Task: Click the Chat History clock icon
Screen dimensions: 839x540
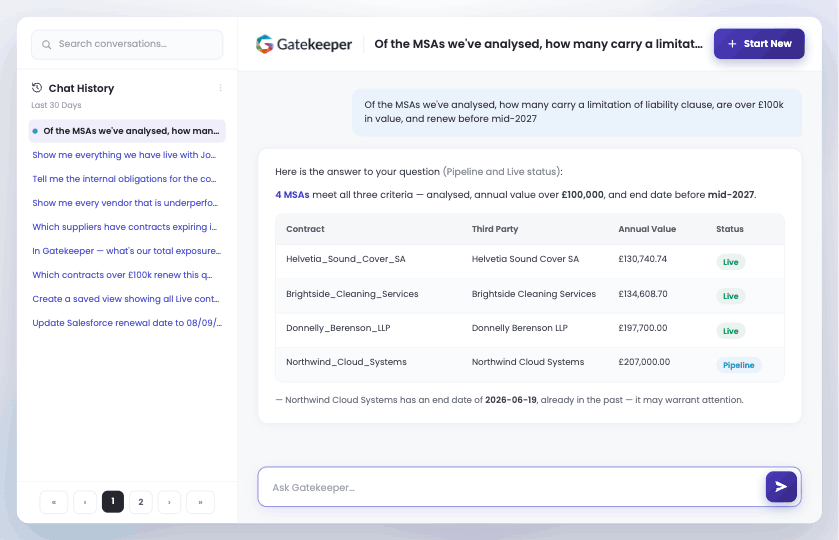Action: pyautogui.click(x=37, y=88)
